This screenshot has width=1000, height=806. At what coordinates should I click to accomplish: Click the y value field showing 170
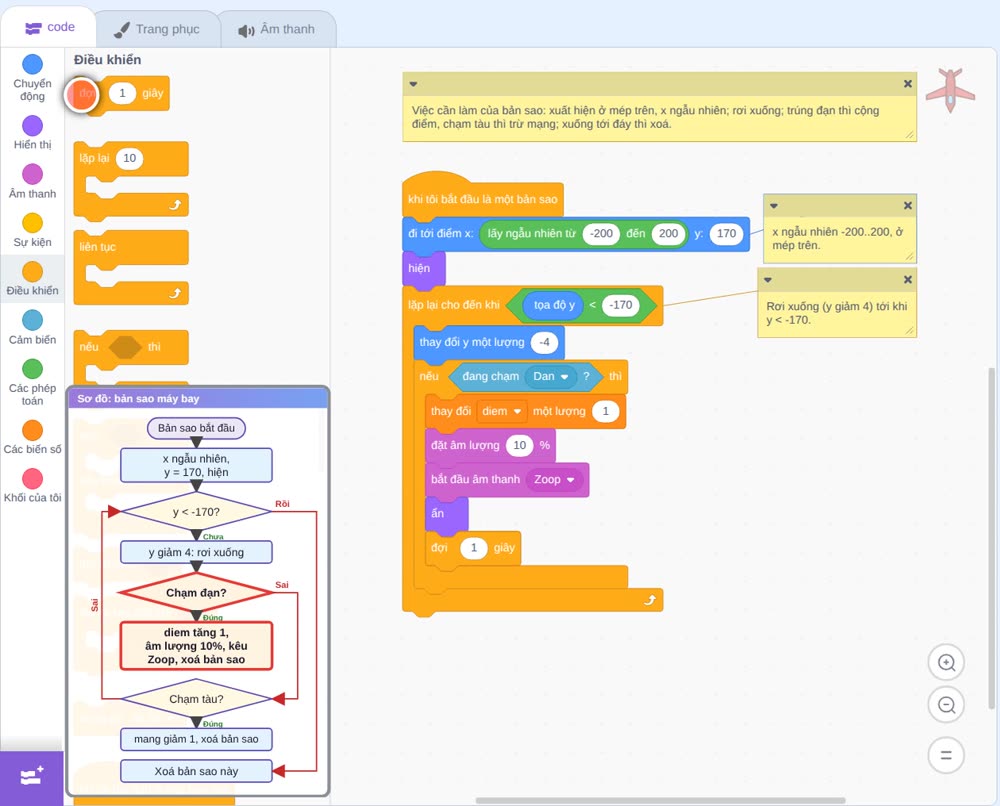tap(726, 233)
